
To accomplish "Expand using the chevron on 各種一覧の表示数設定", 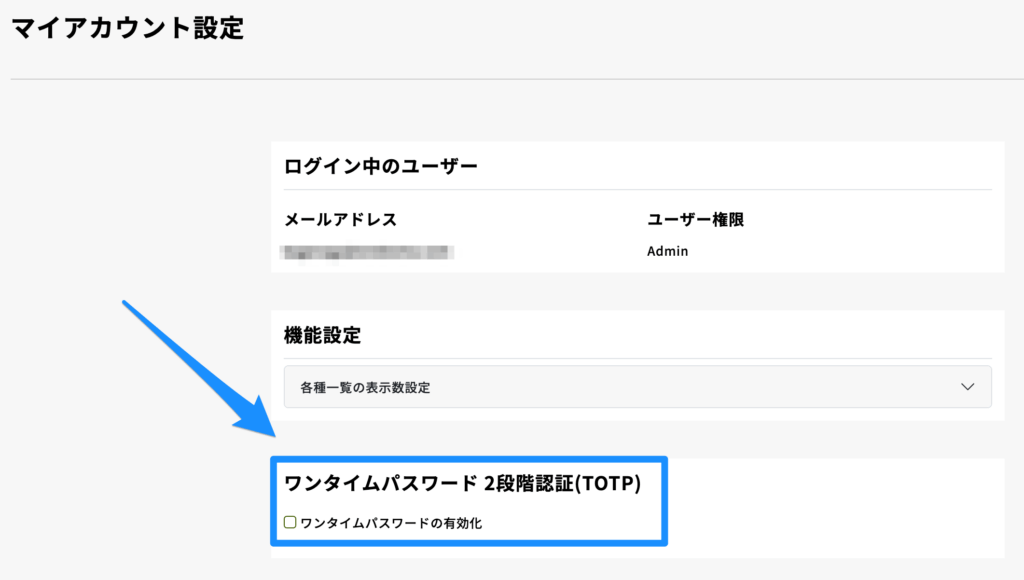I will click(967, 387).
